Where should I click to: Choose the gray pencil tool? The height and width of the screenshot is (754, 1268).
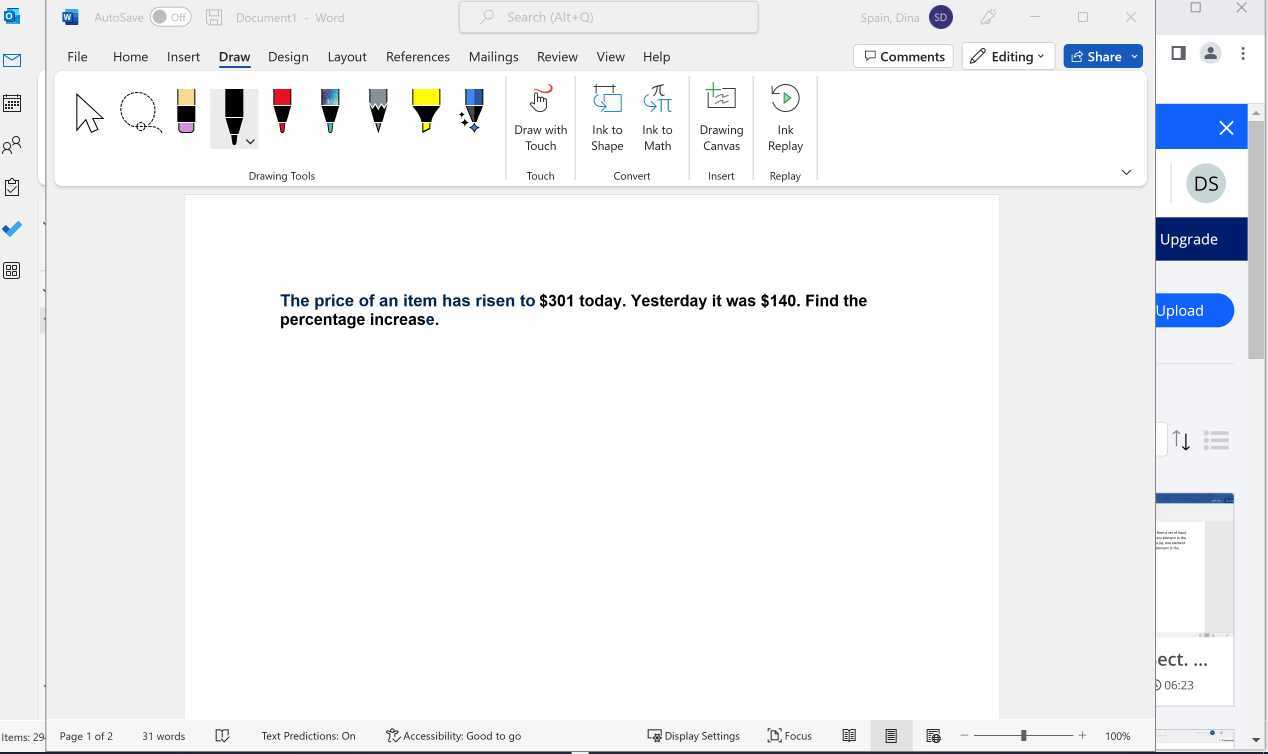[378, 111]
